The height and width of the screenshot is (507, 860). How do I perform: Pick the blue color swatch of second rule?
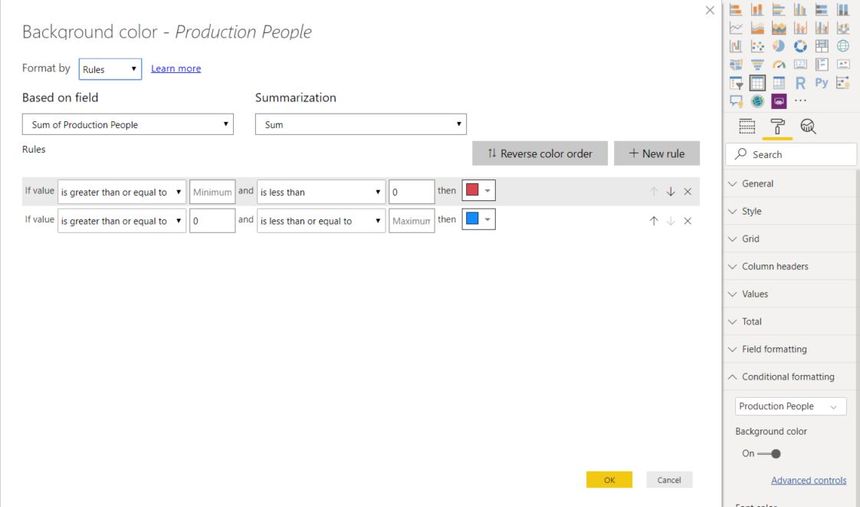click(x=478, y=219)
